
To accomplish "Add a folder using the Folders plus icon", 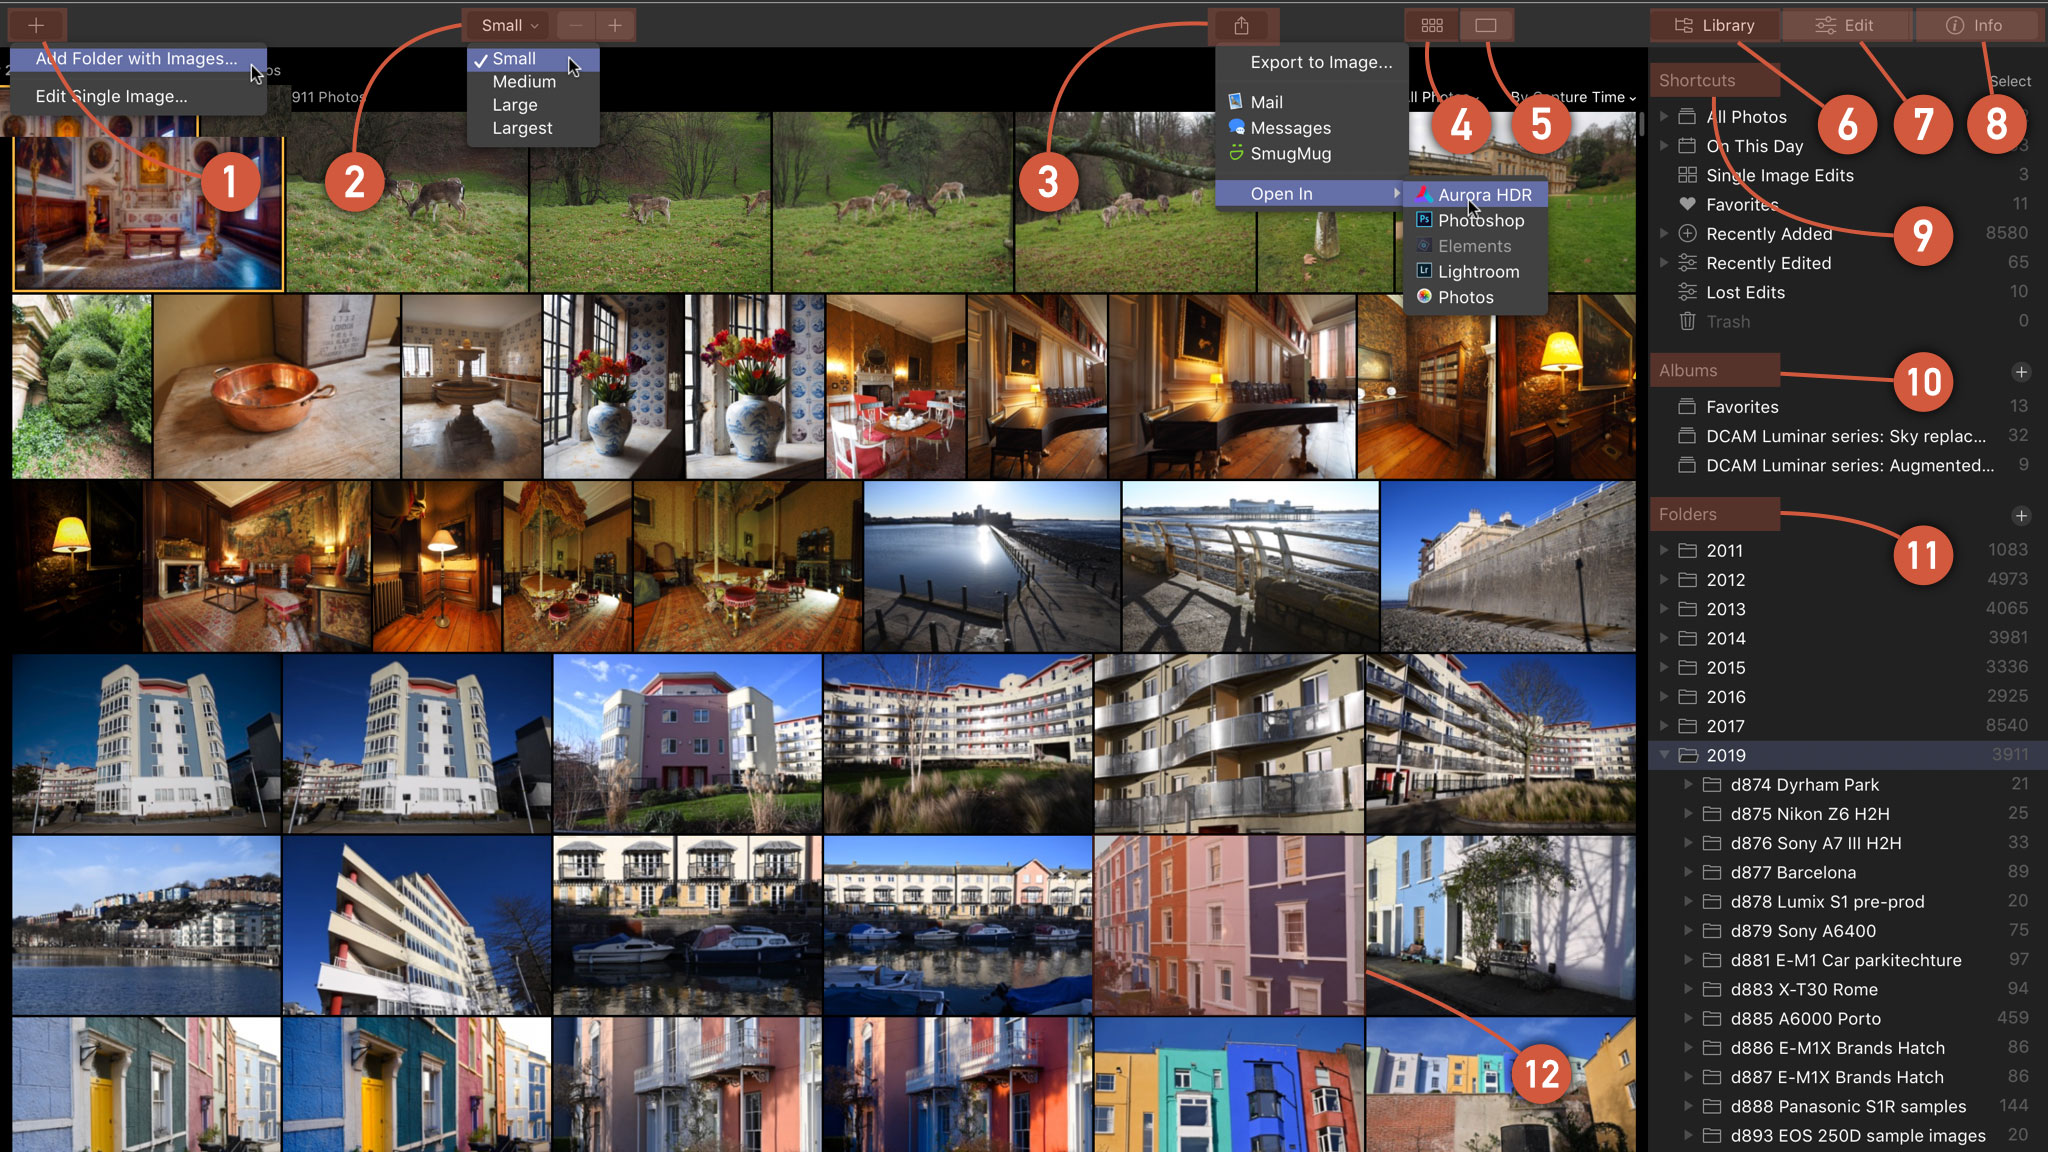I will pos(2021,515).
